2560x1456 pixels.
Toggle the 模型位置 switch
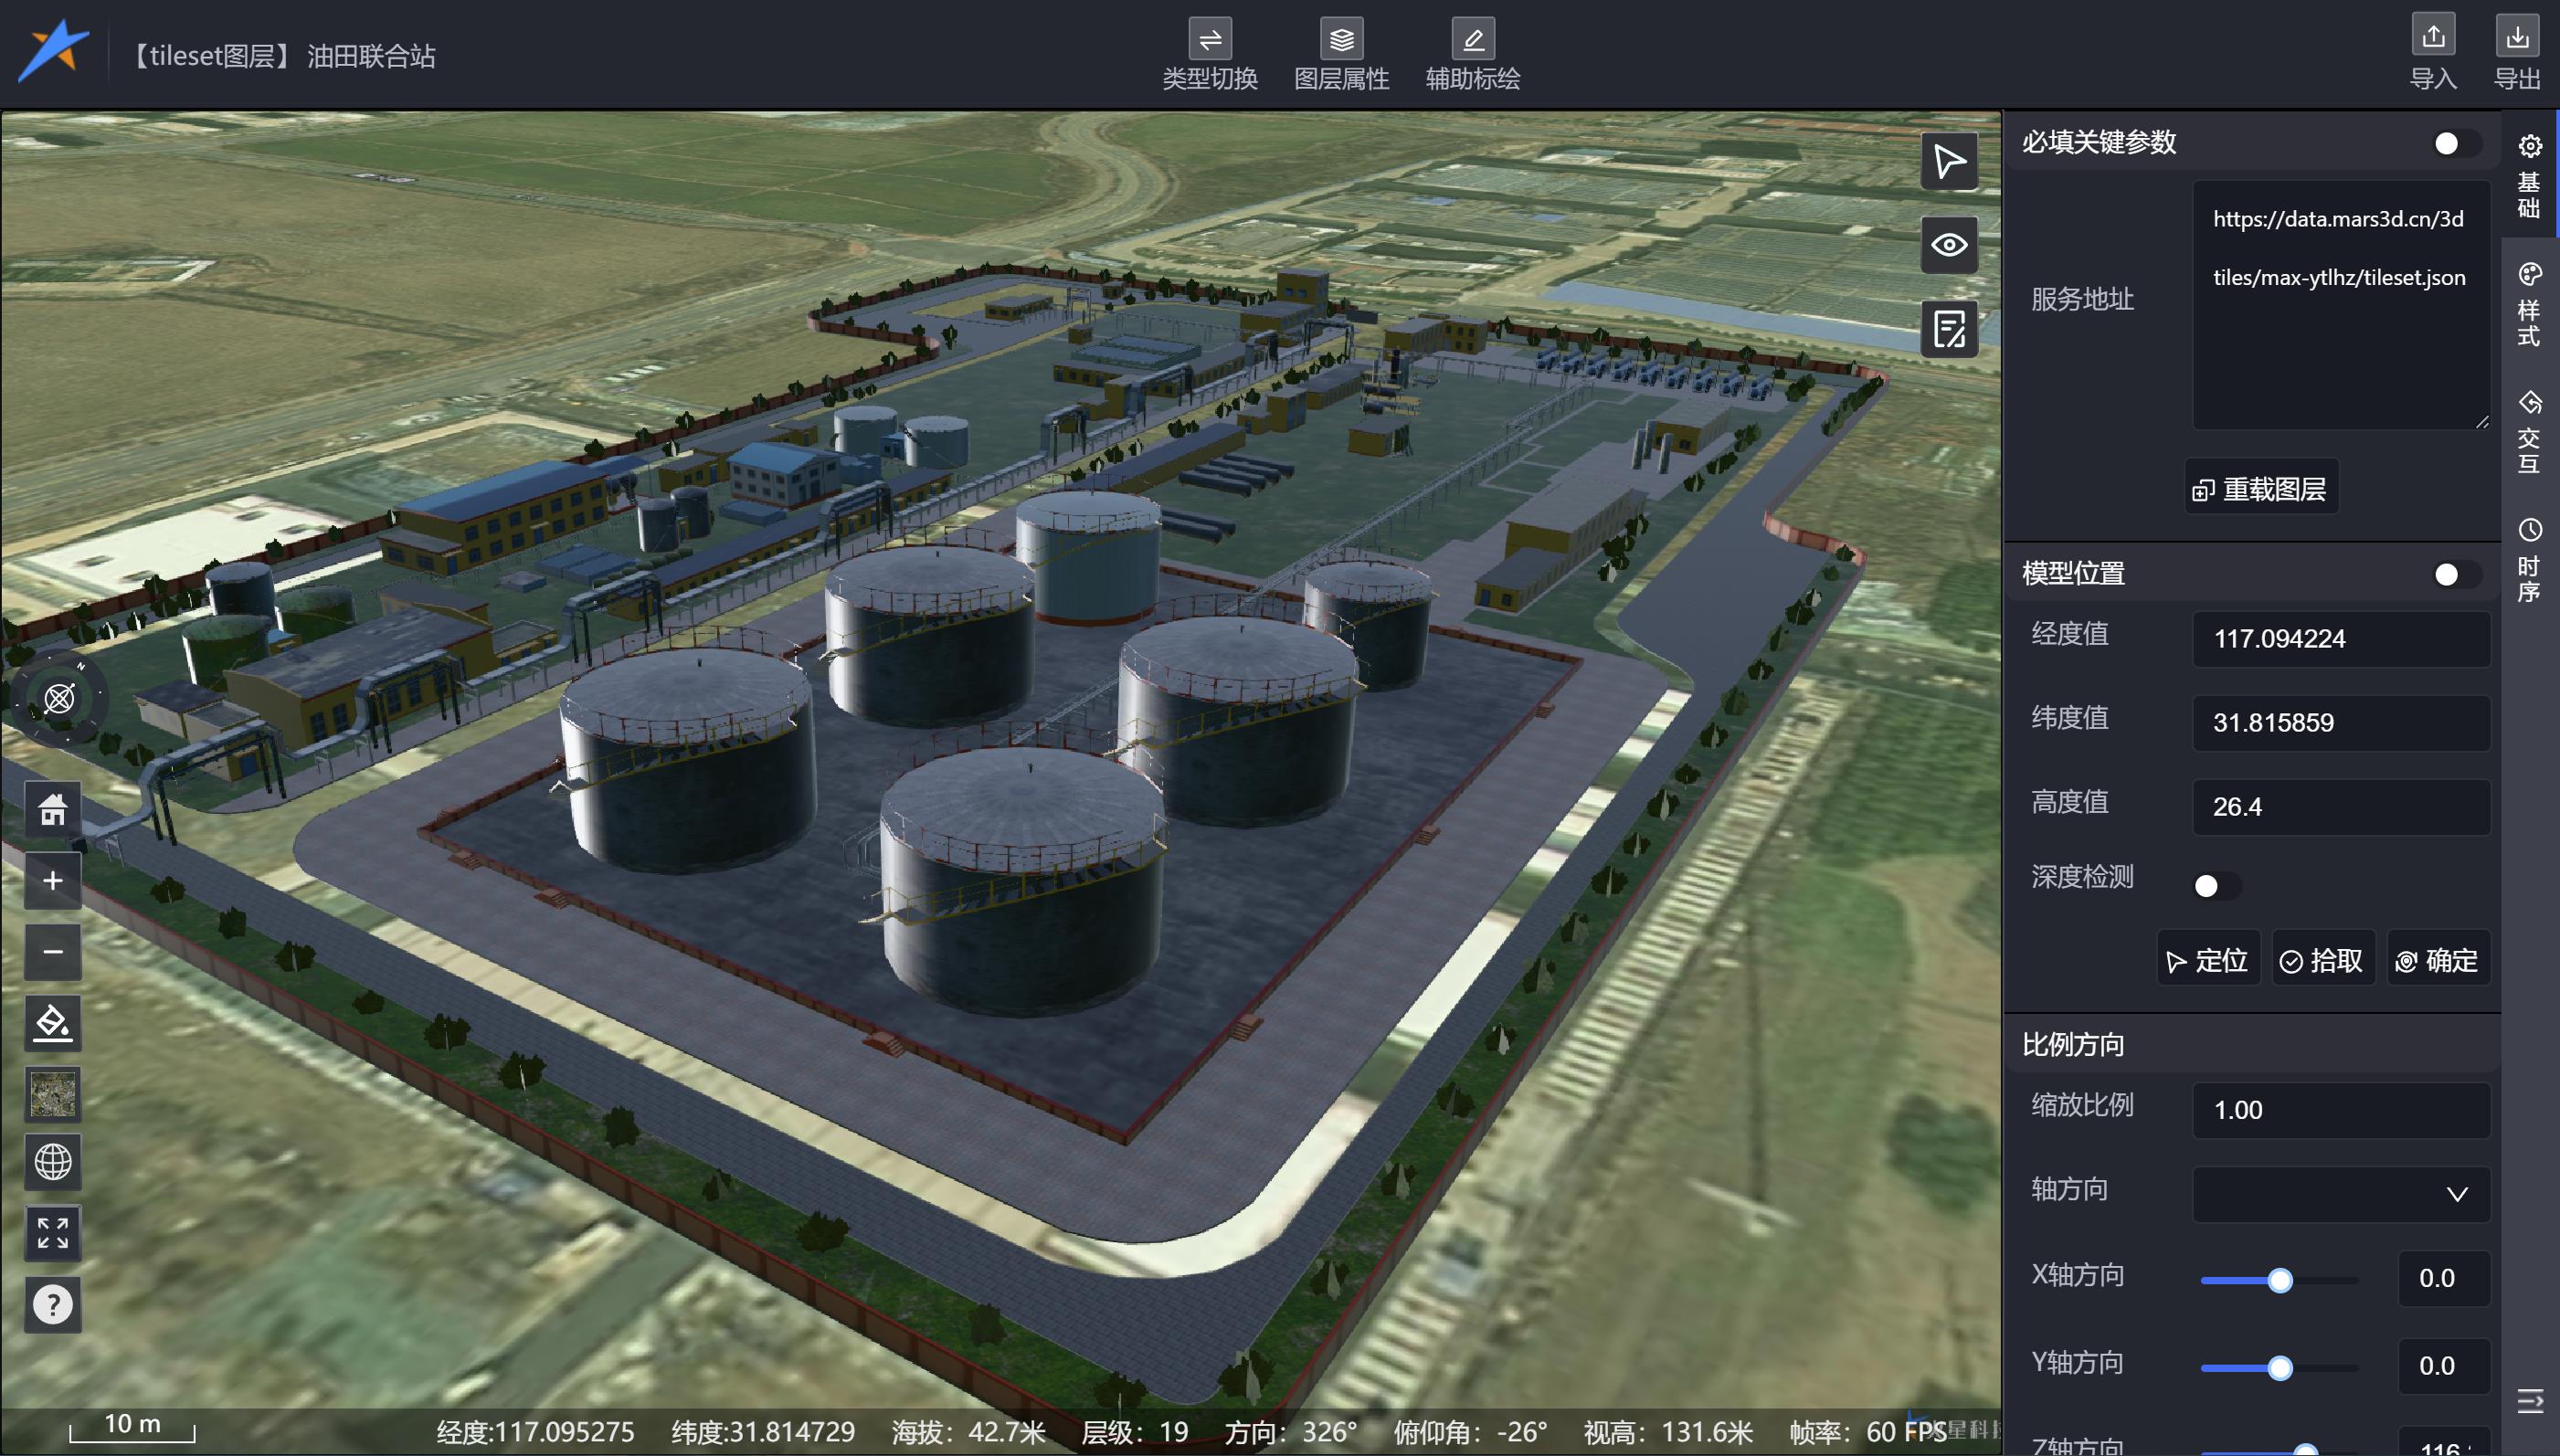point(2455,574)
